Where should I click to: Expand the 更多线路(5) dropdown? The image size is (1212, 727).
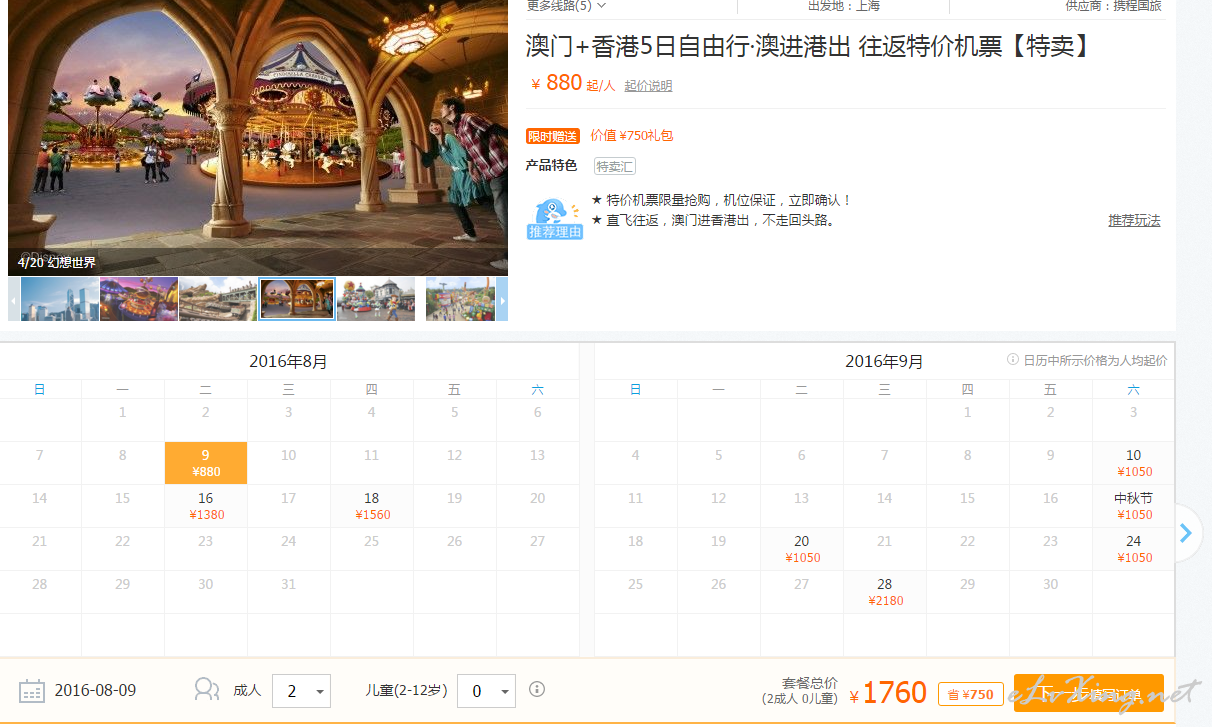[566, 6]
